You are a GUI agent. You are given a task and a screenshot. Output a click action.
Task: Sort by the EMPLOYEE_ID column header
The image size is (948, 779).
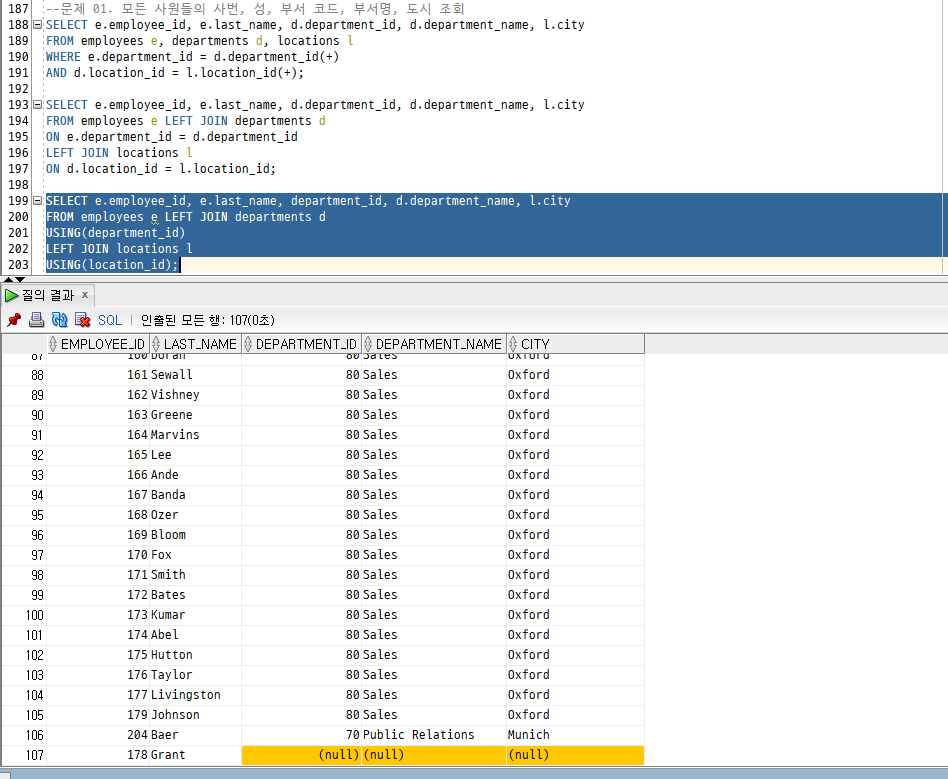pos(98,344)
